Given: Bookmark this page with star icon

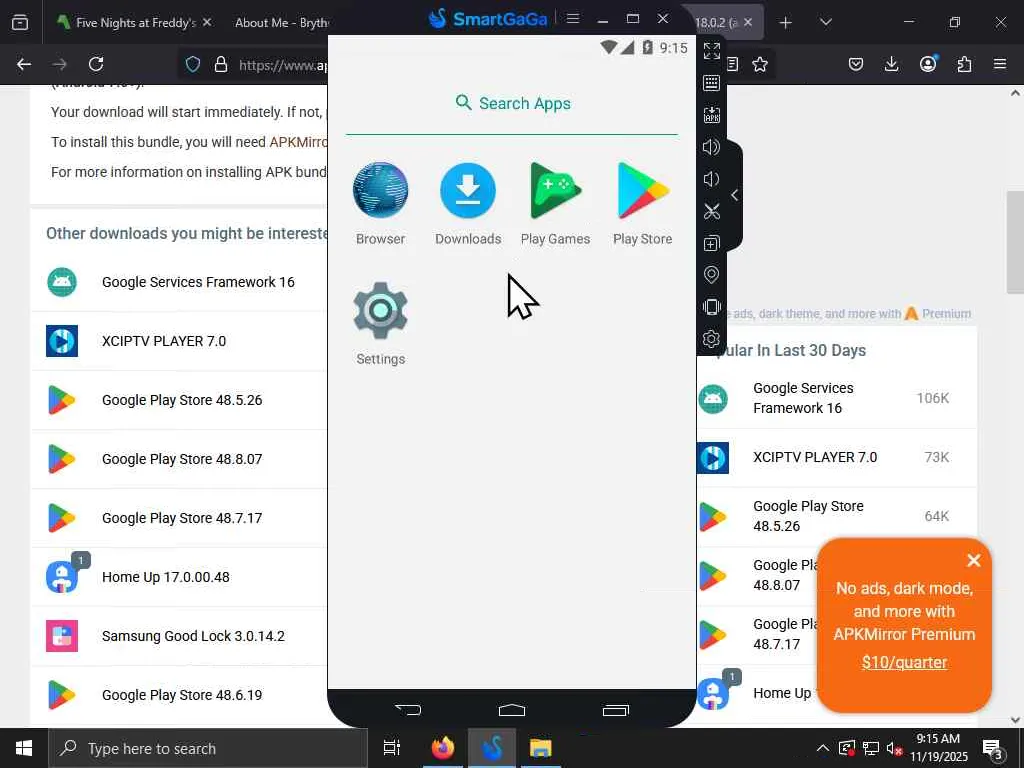Looking at the screenshot, I should (760, 64).
